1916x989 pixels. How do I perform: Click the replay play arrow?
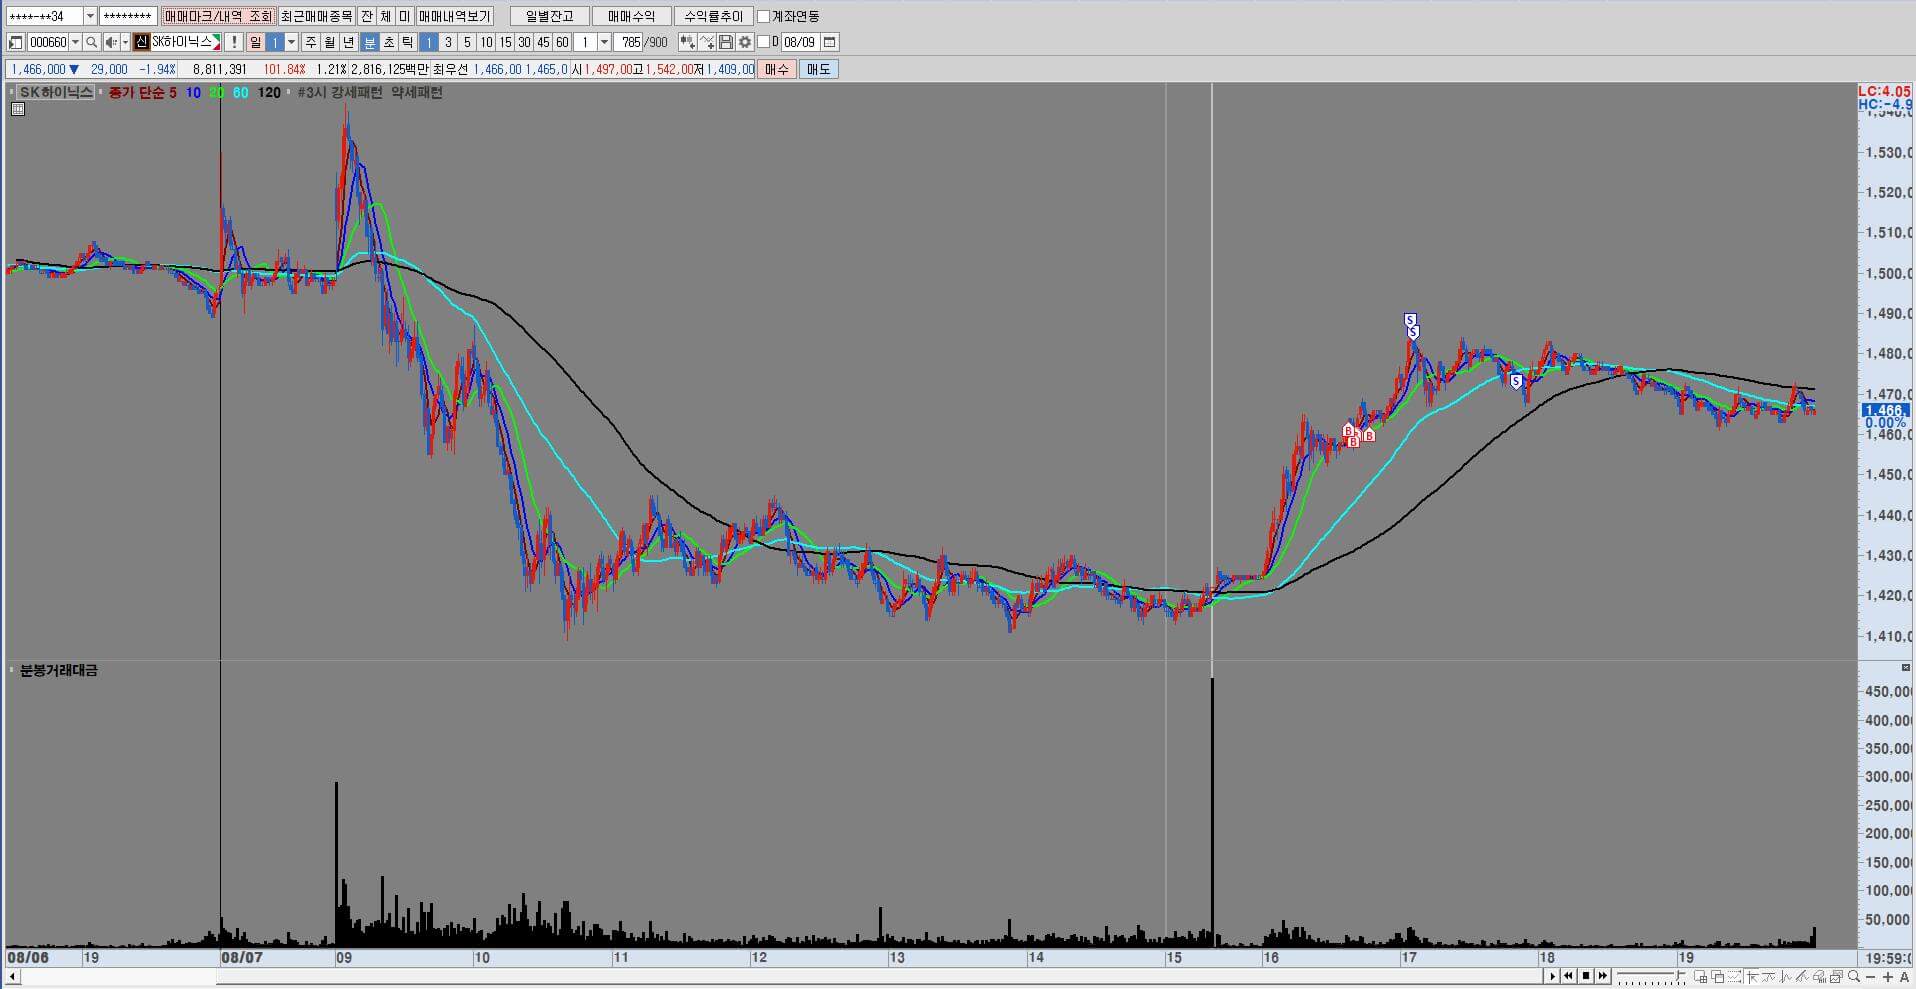point(1553,976)
